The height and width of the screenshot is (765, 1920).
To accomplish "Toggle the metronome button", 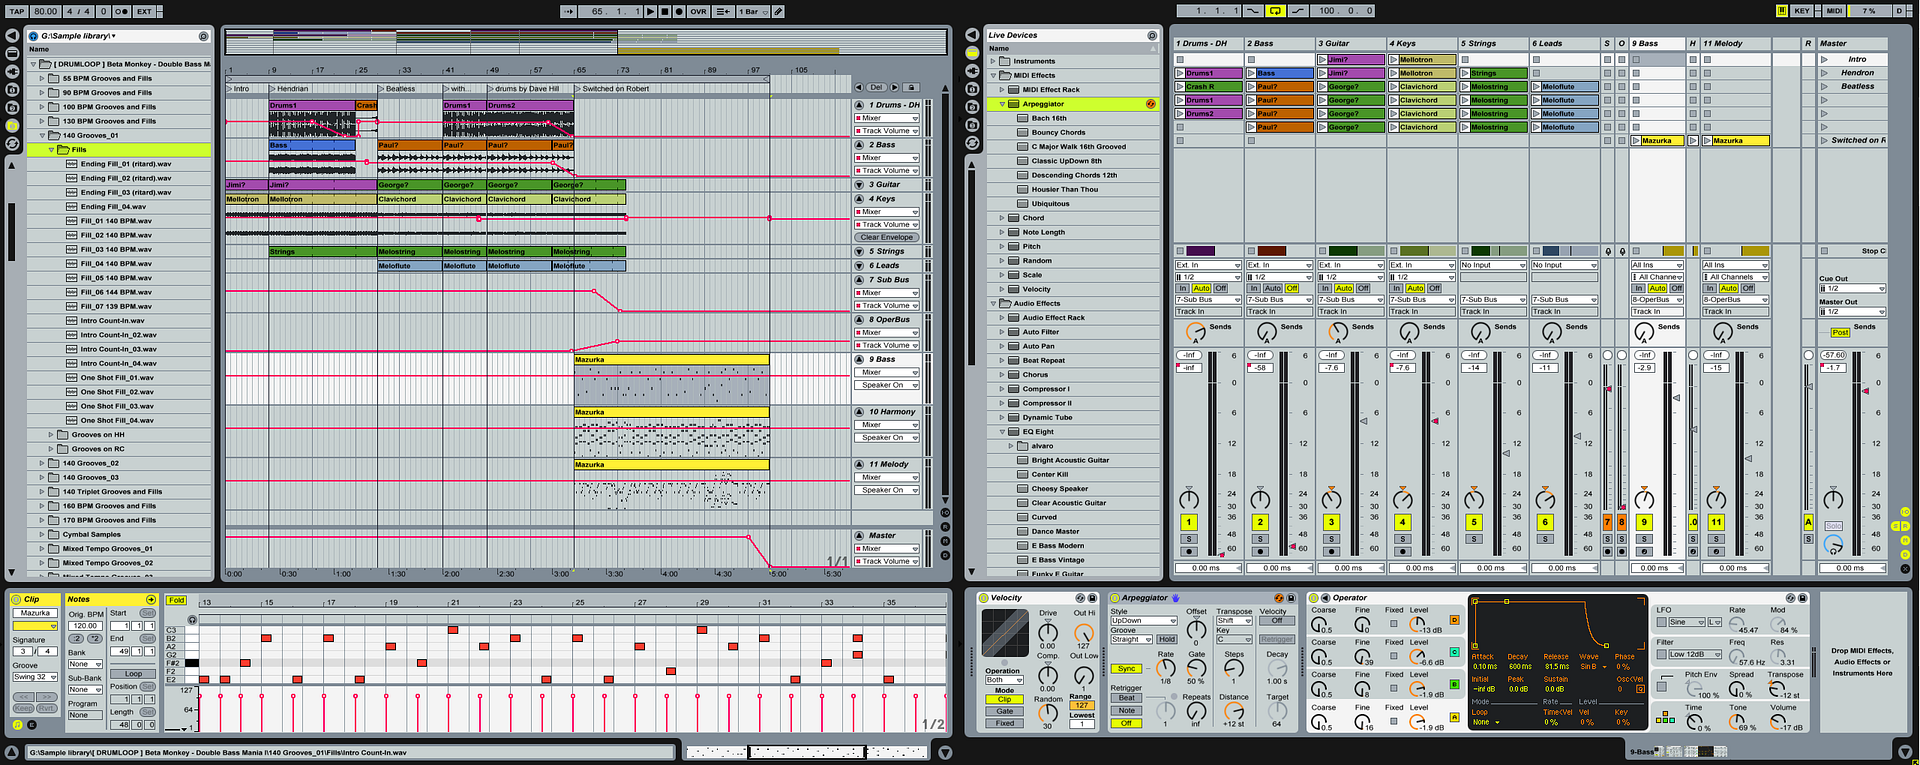I will pos(121,11).
